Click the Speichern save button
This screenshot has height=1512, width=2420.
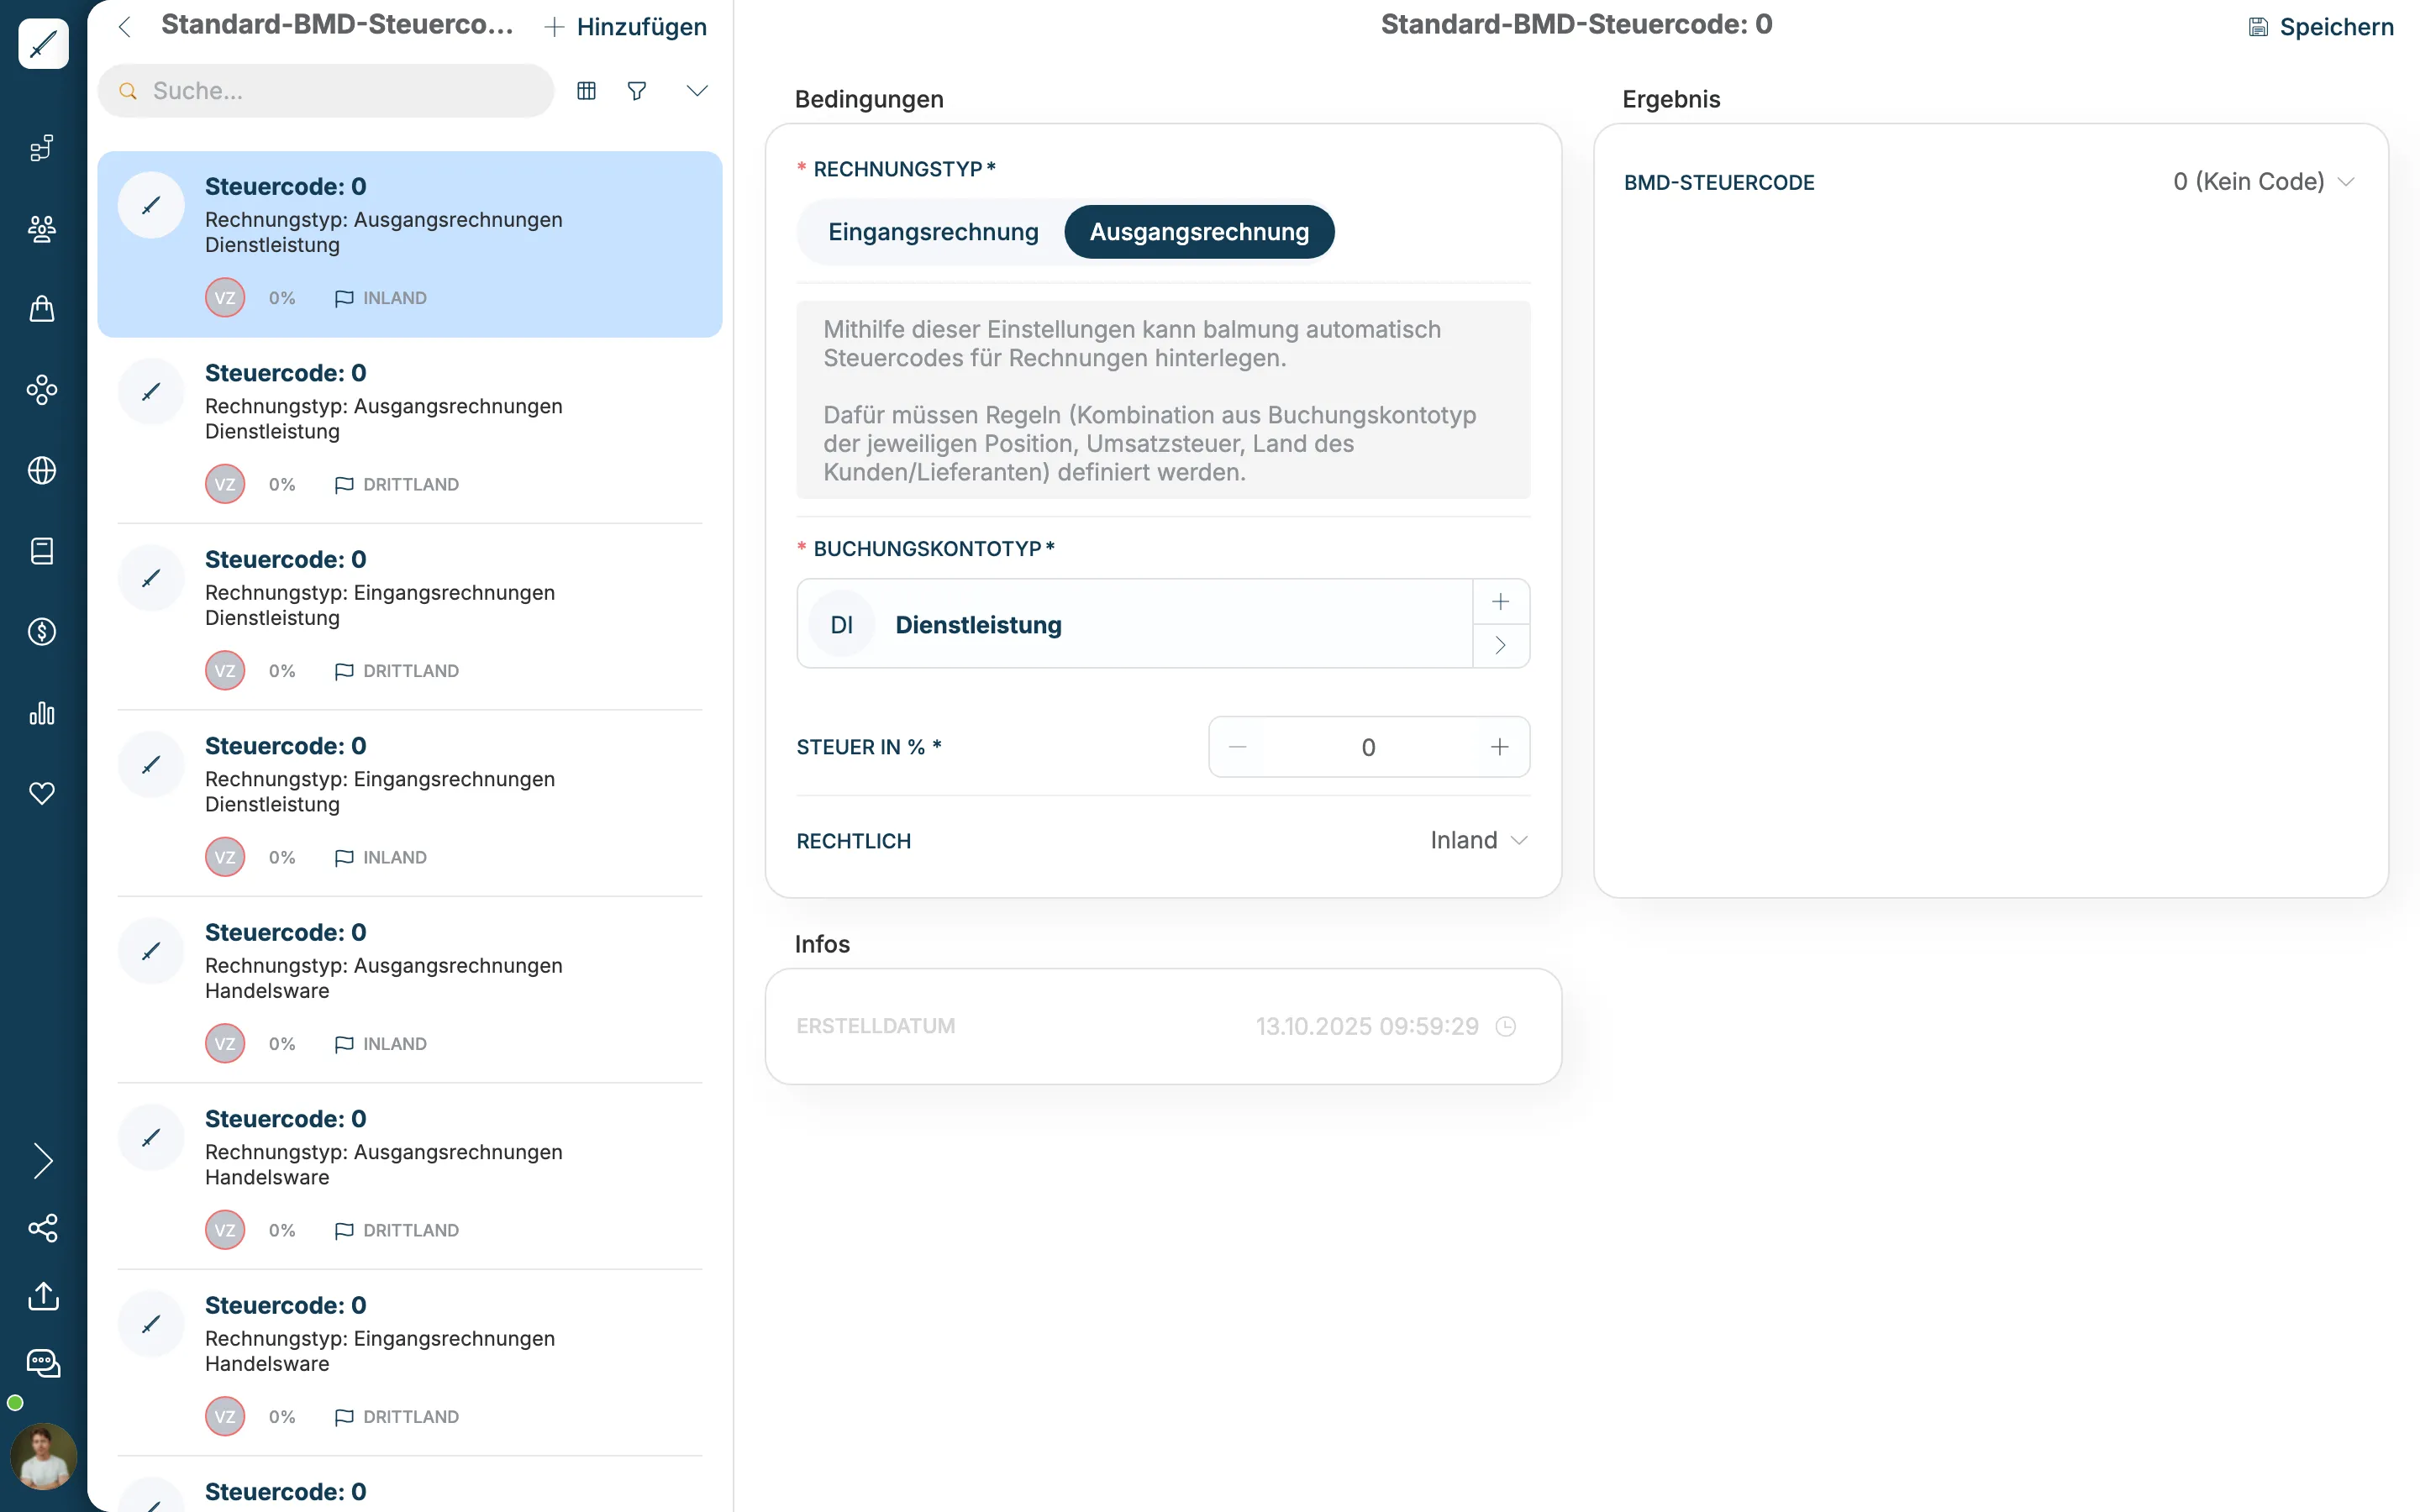click(2321, 27)
